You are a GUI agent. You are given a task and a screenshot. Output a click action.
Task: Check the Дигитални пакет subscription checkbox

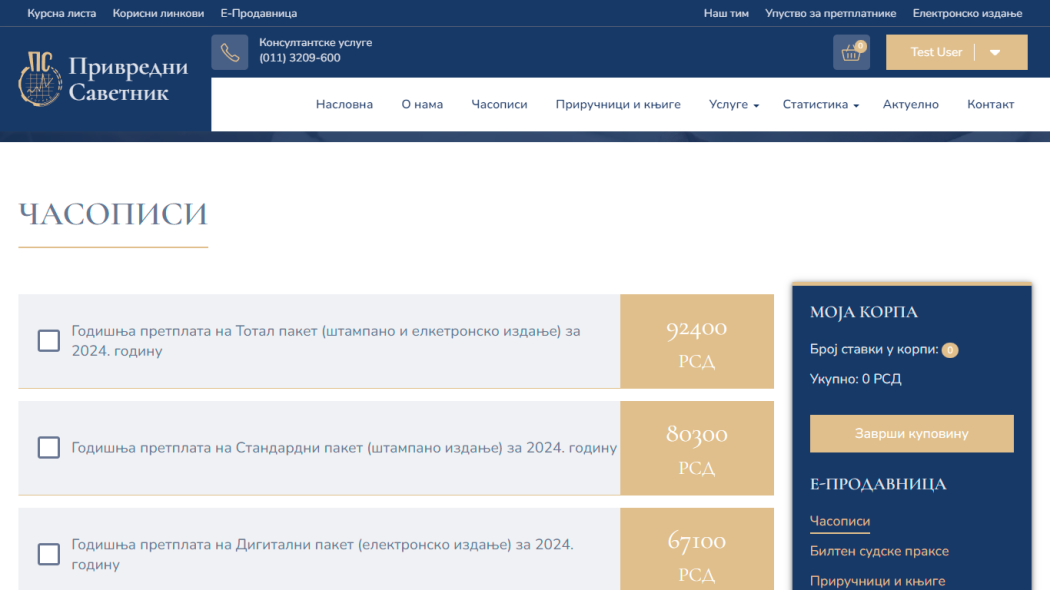(49, 554)
